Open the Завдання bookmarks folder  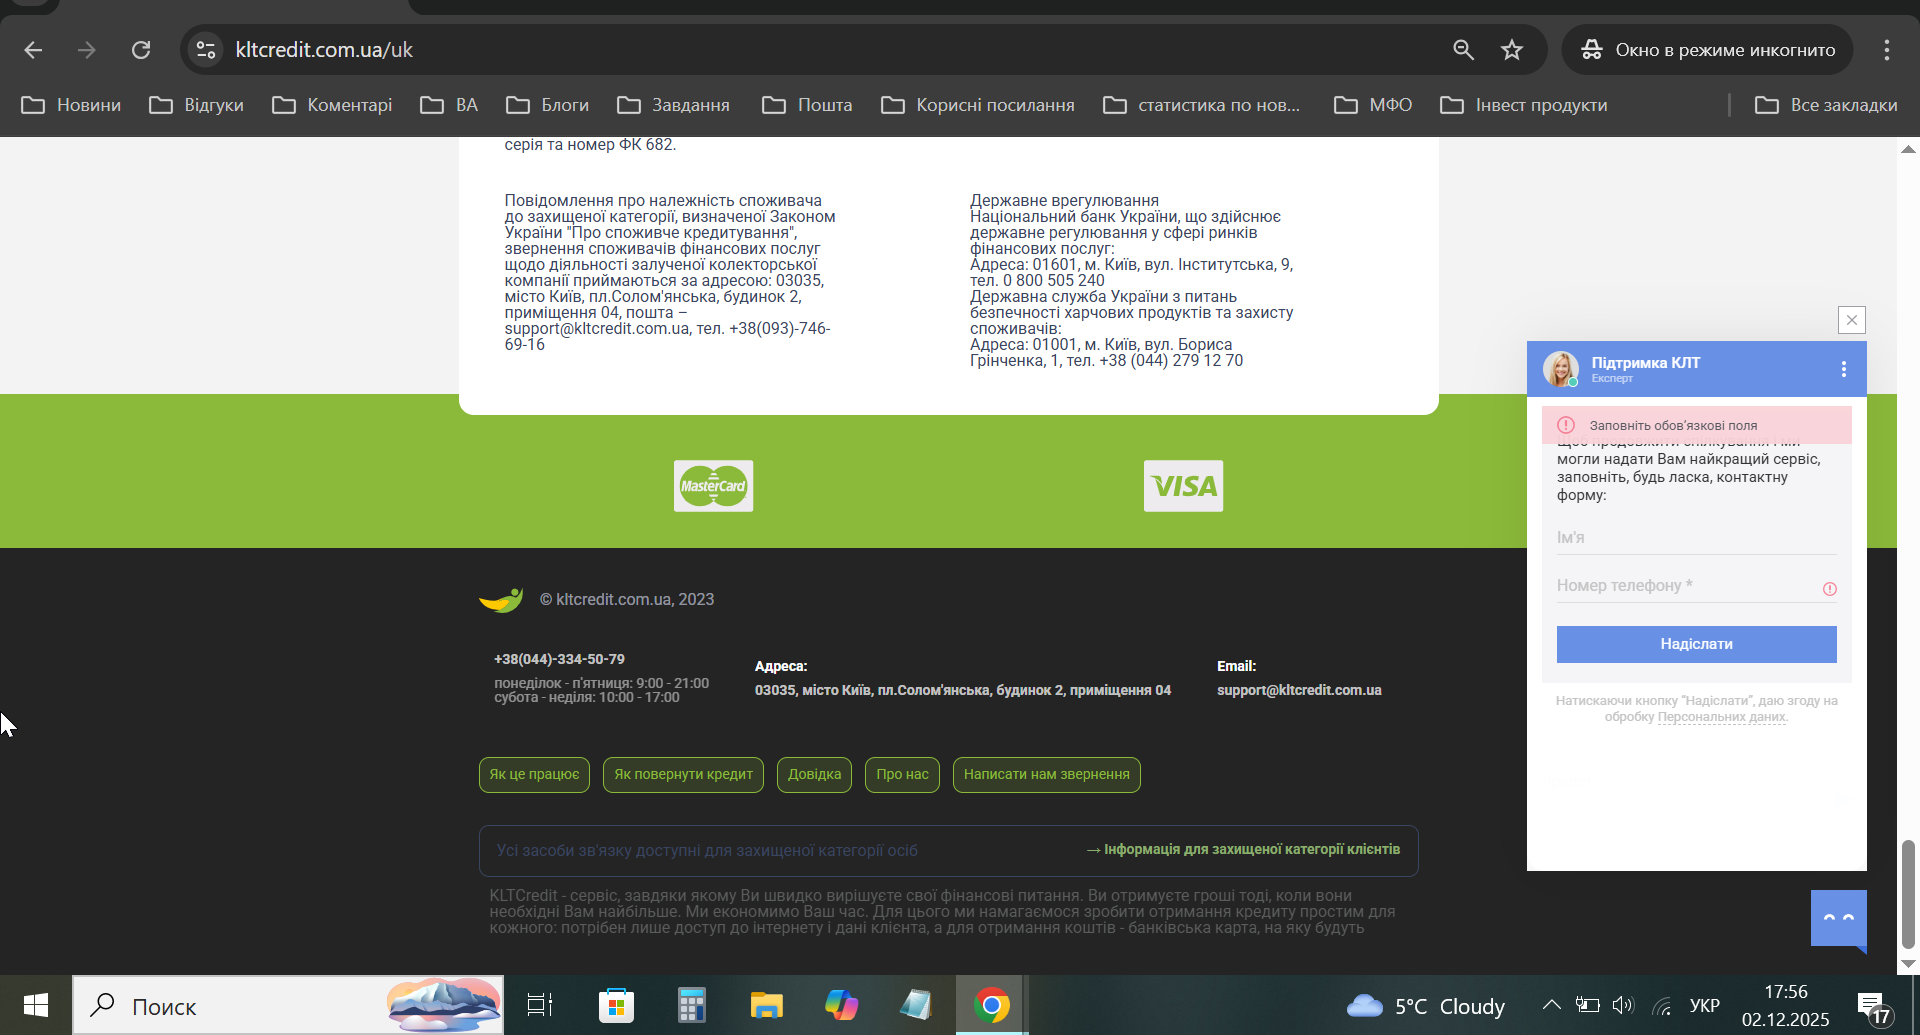(x=673, y=105)
